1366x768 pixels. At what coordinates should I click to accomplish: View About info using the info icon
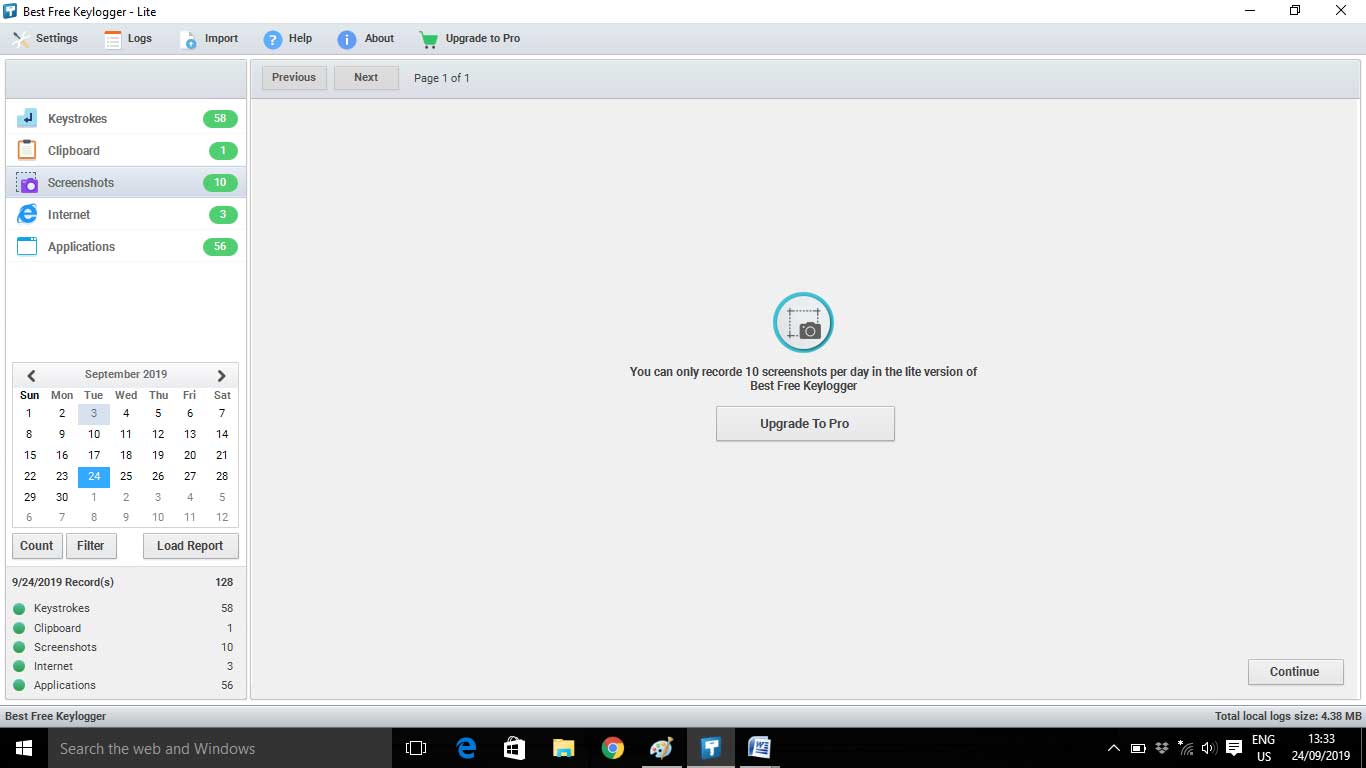click(347, 38)
